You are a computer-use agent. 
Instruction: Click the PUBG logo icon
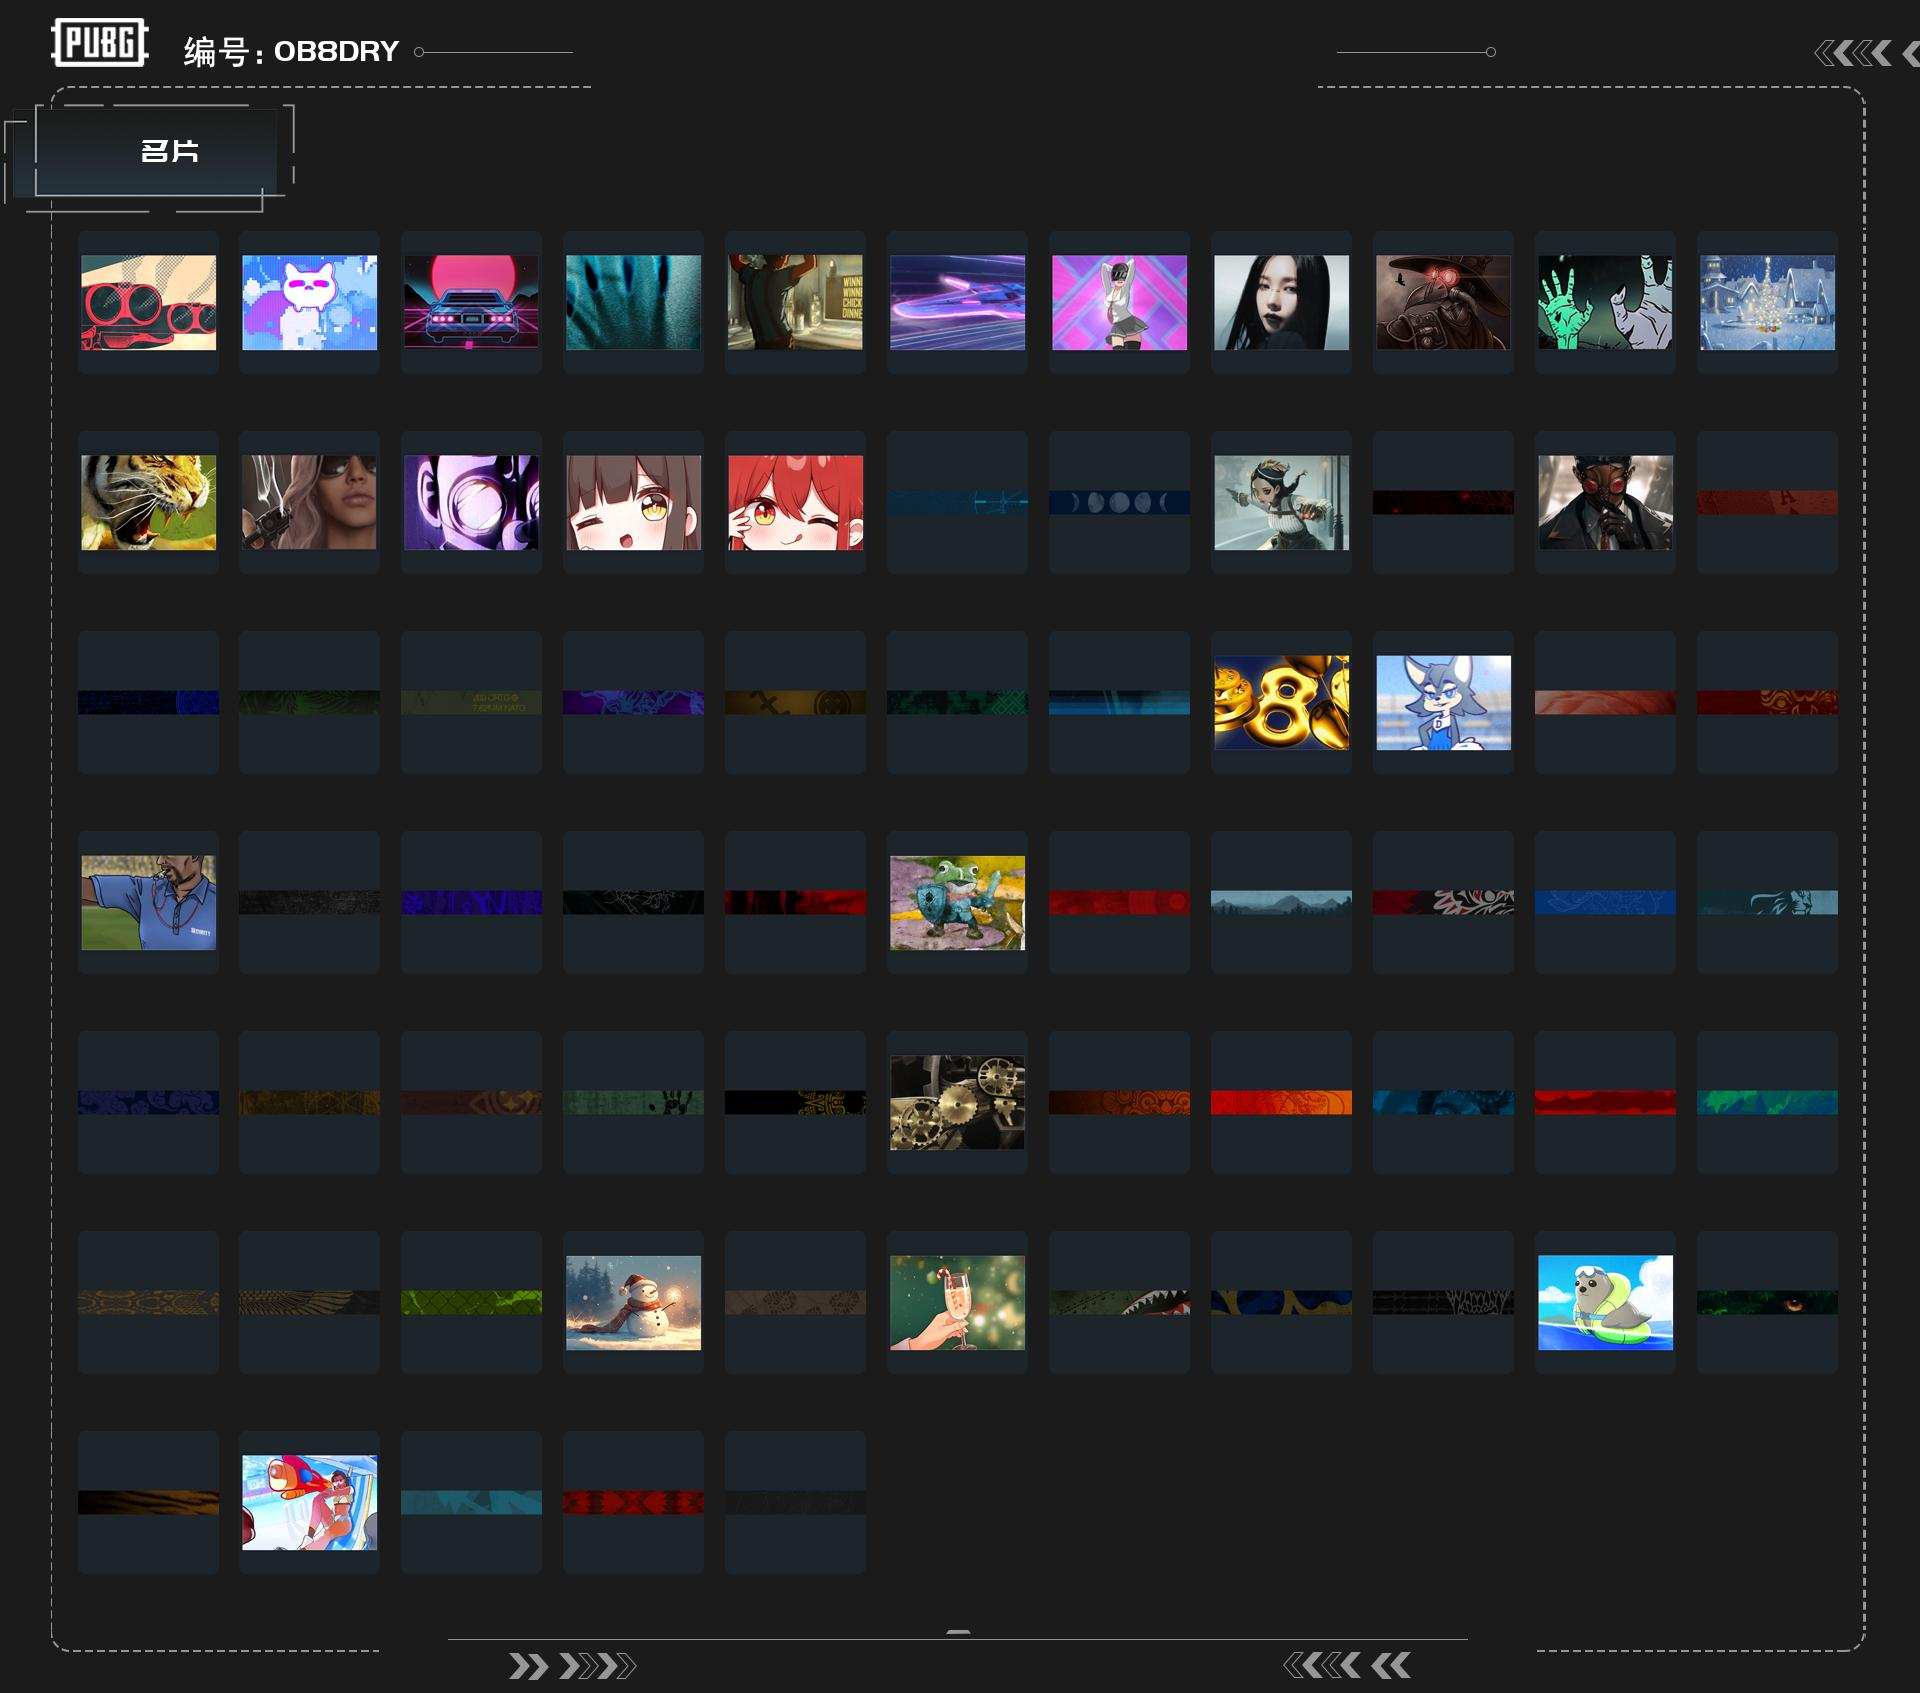coord(100,43)
